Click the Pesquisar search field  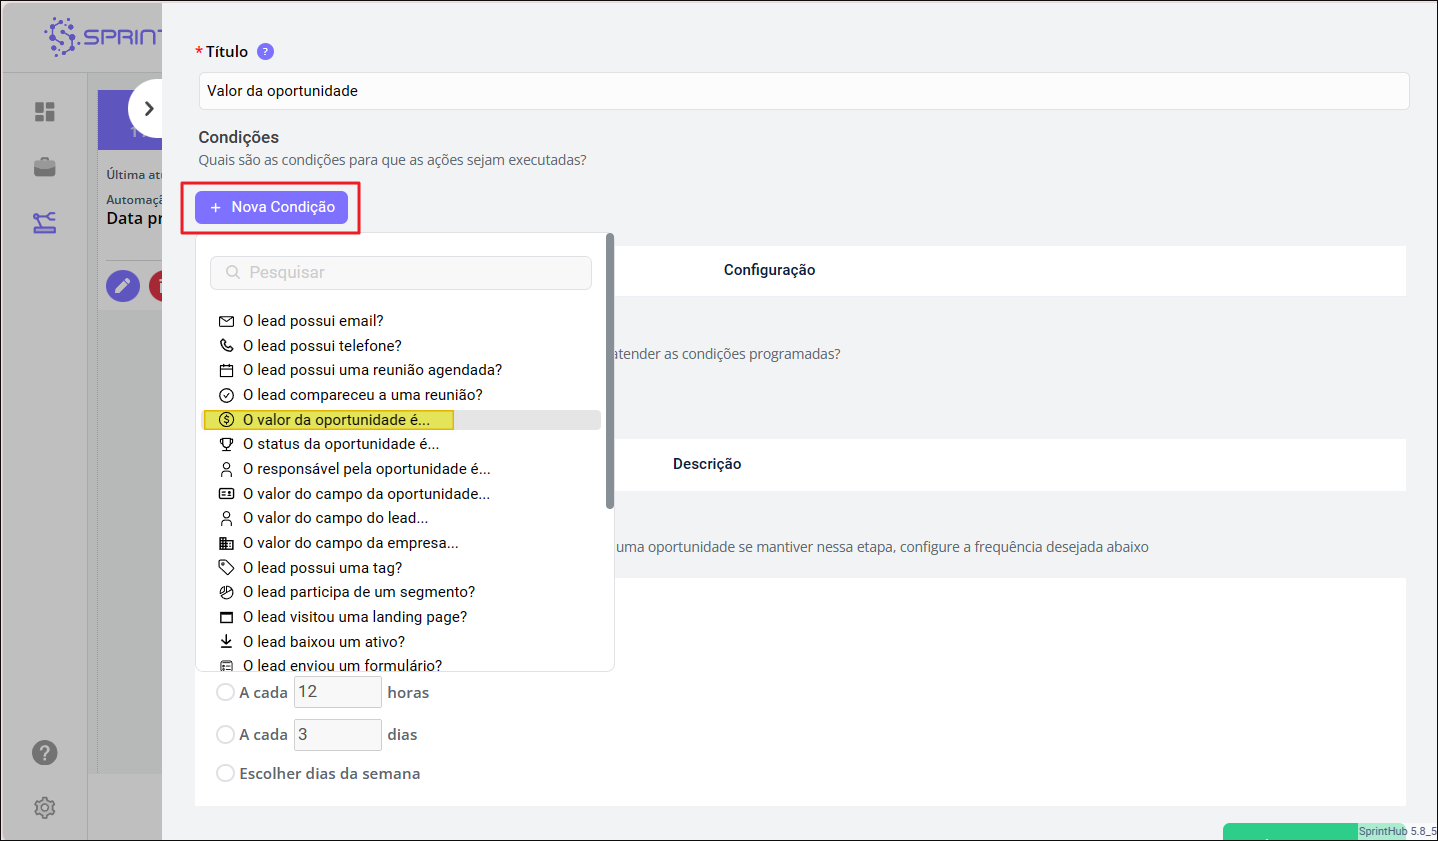(x=401, y=273)
